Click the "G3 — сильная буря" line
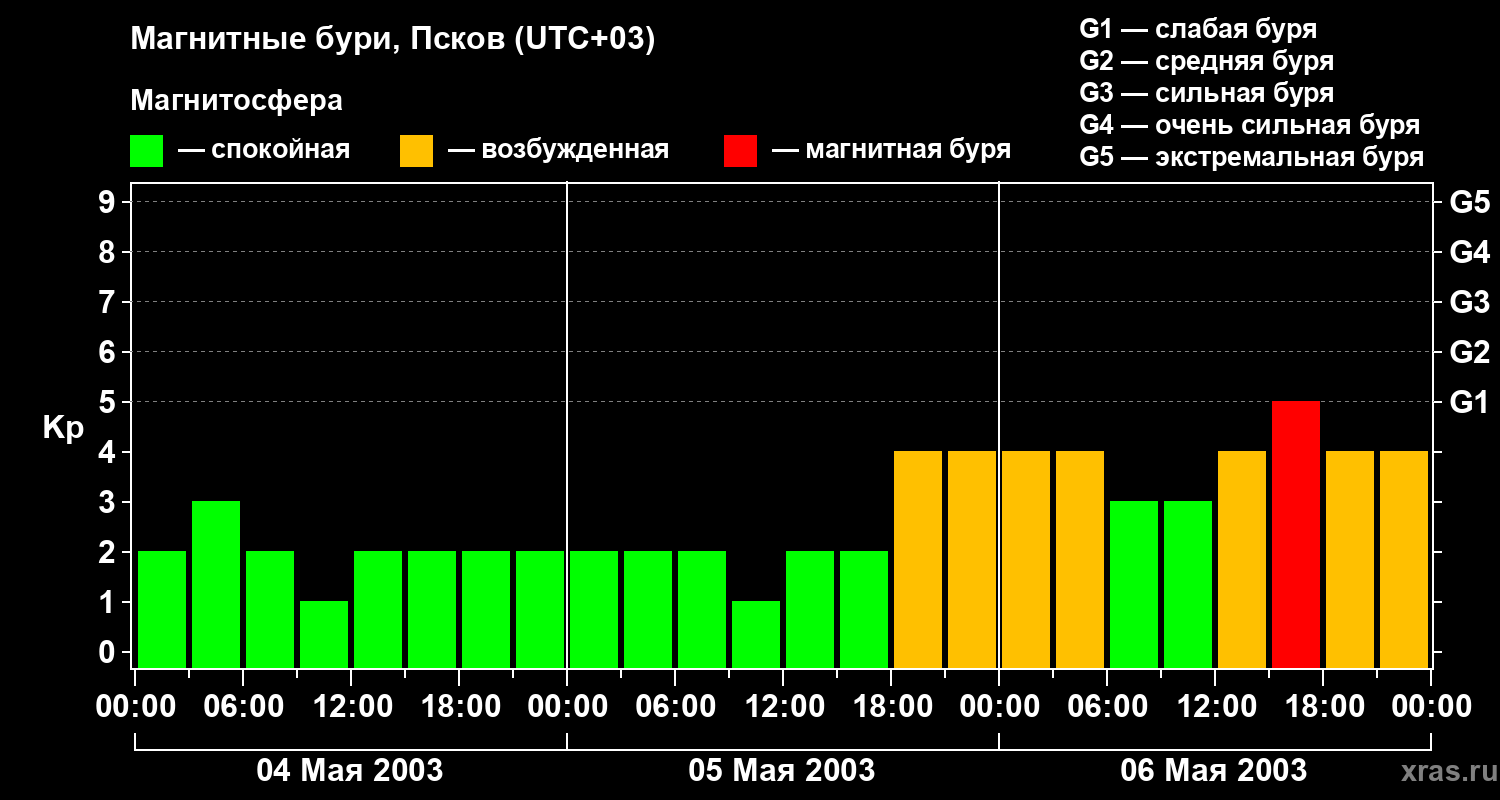The image size is (1500, 800). pyautogui.click(x=1206, y=93)
